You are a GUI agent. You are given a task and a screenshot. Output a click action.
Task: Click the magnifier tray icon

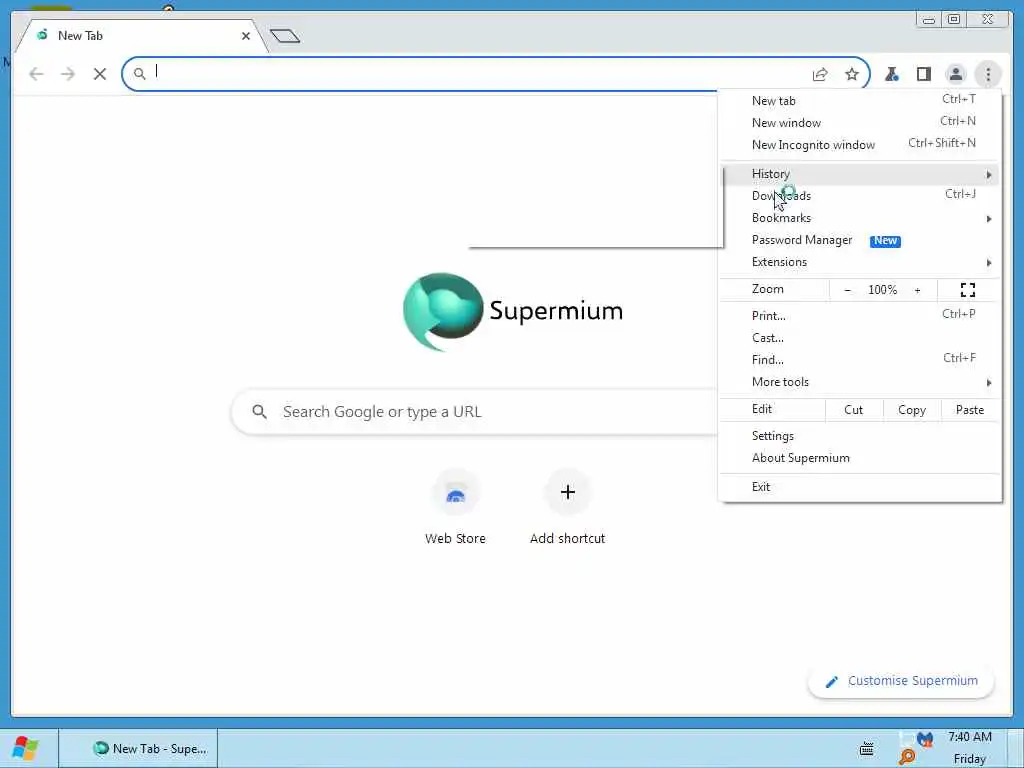(x=906, y=758)
